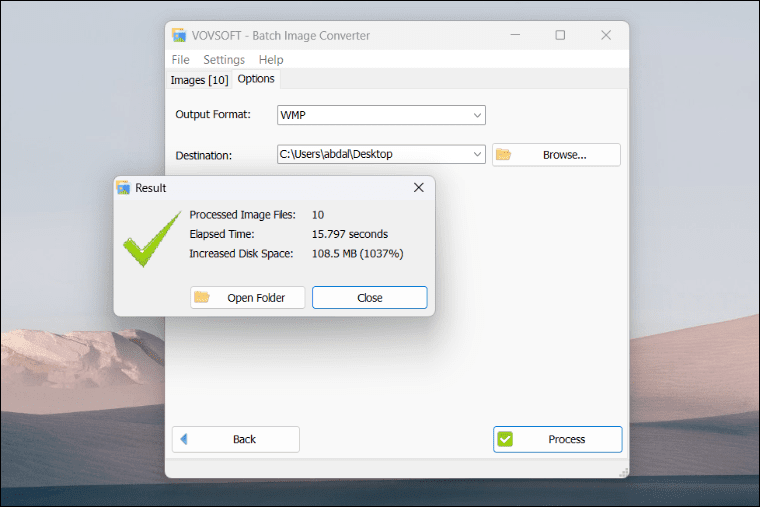Click the folder icon on Browse button
The height and width of the screenshot is (507, 760).
(x=504, y=155)
